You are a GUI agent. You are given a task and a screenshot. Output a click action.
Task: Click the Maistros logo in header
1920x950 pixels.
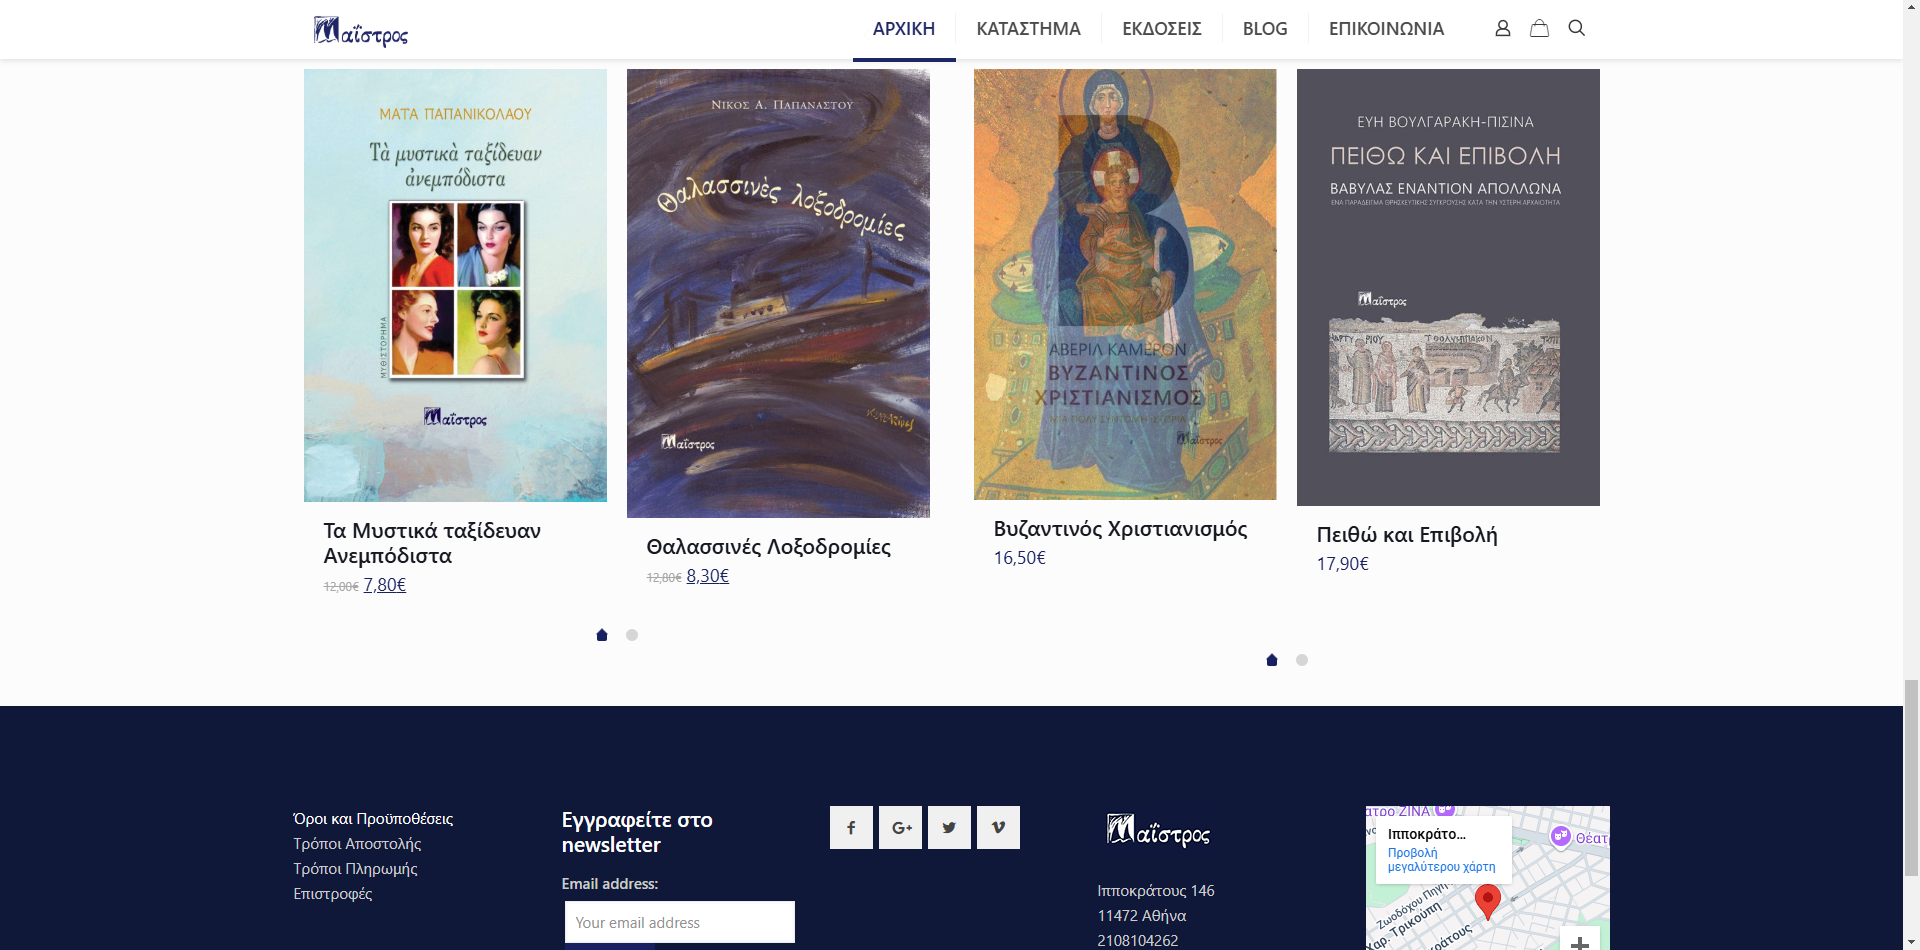(361, 31)
